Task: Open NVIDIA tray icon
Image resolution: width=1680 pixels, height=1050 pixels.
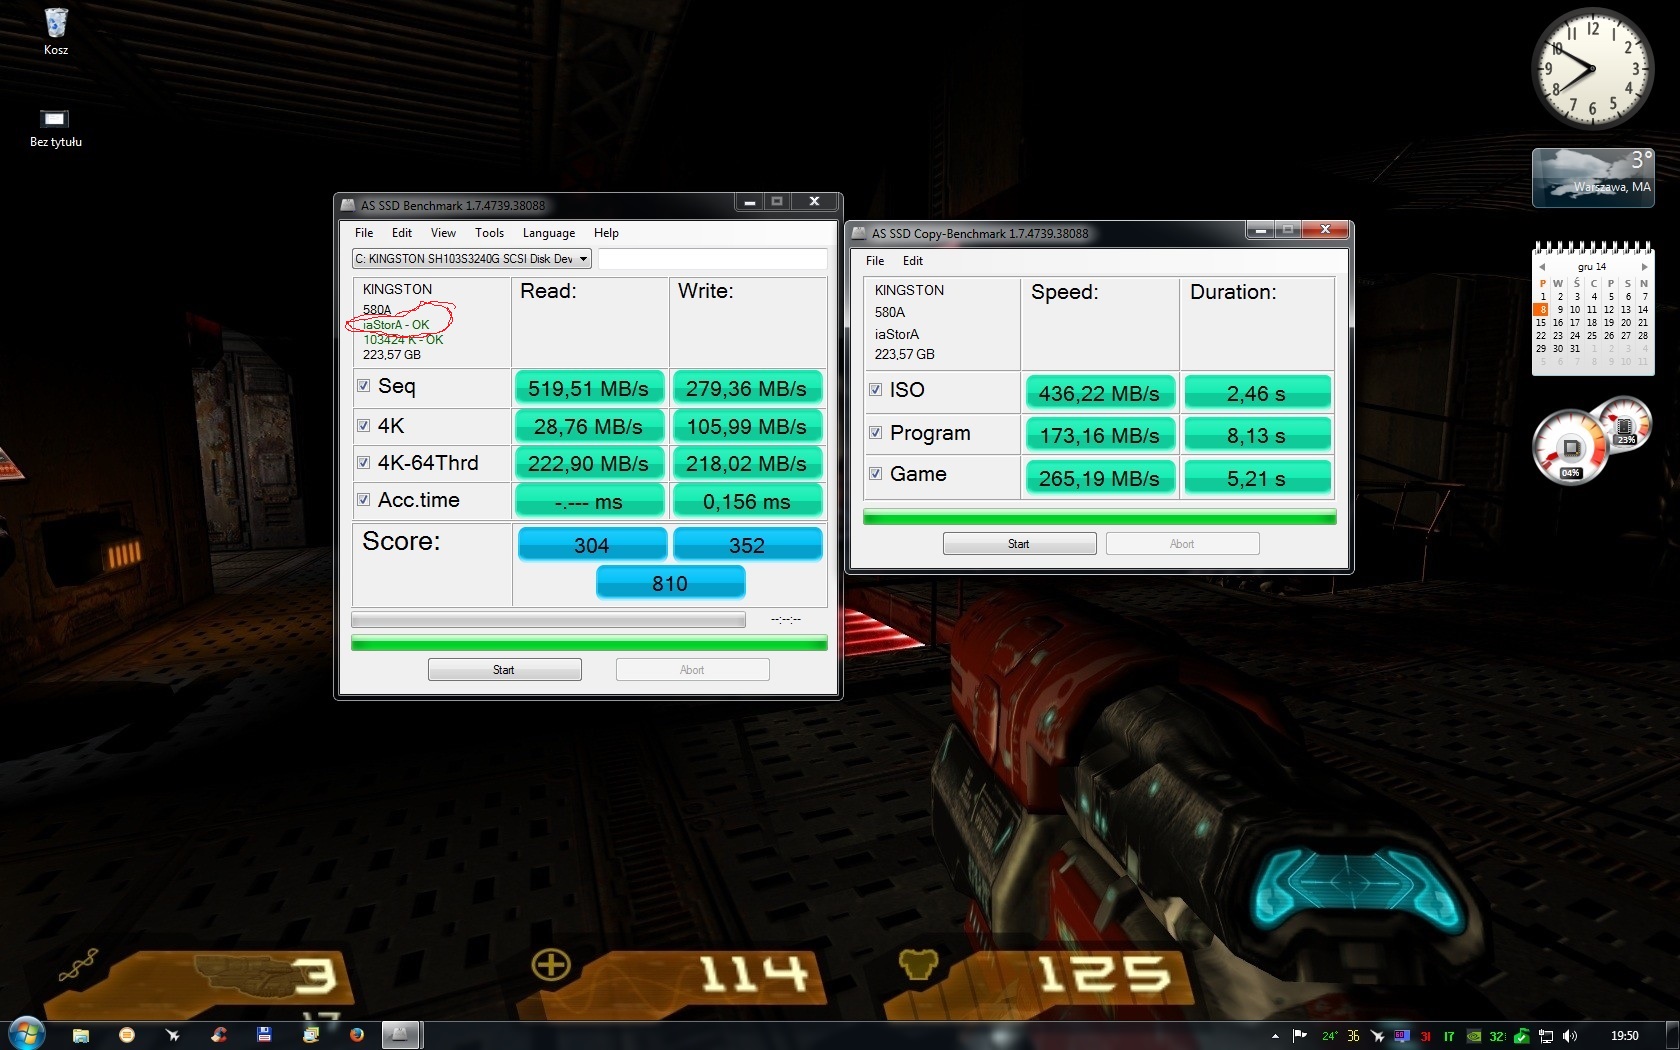Action: click(1473, 1036)
